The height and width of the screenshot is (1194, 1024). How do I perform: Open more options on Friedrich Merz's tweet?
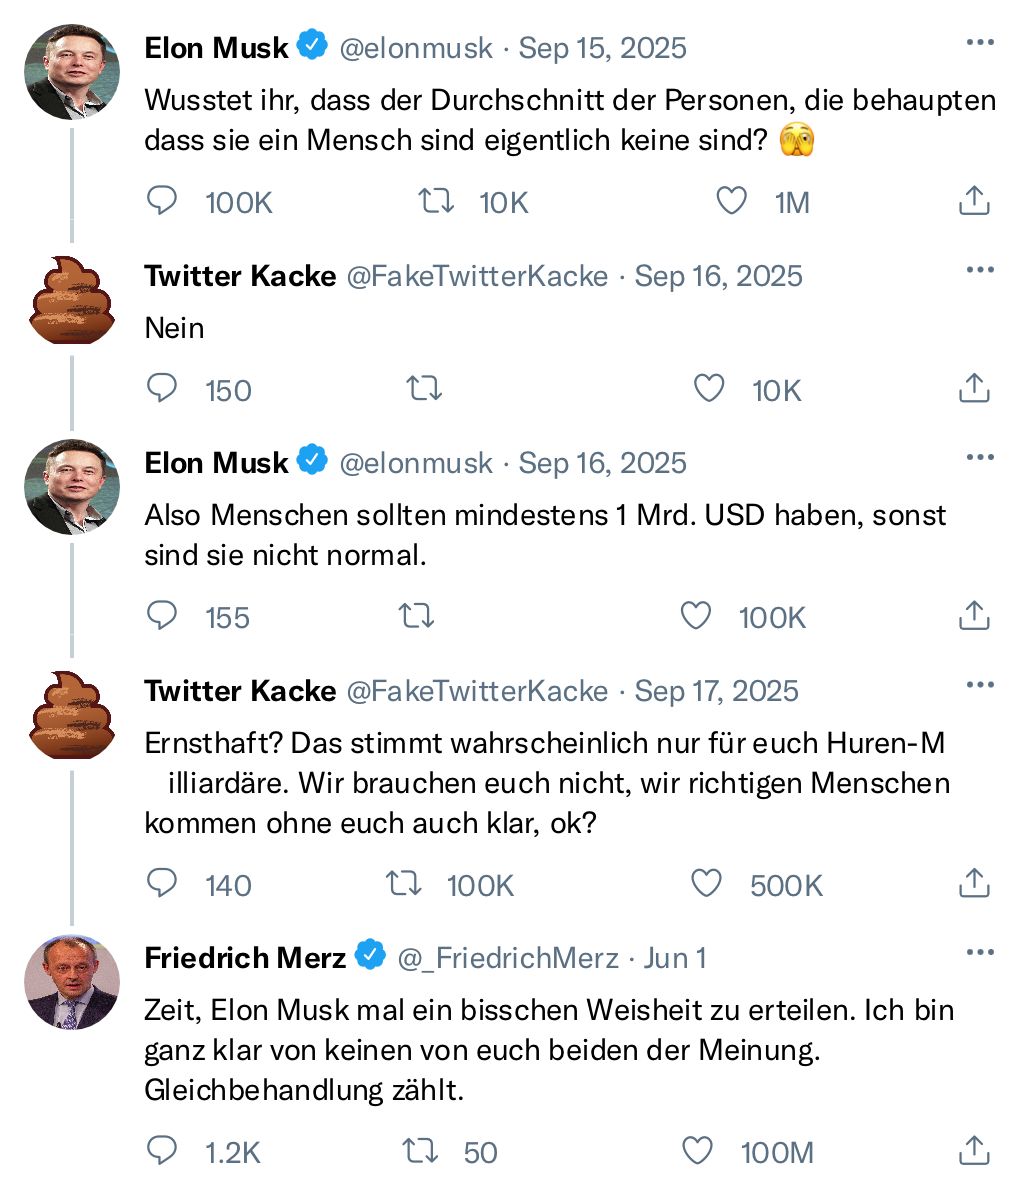point(980,952)
